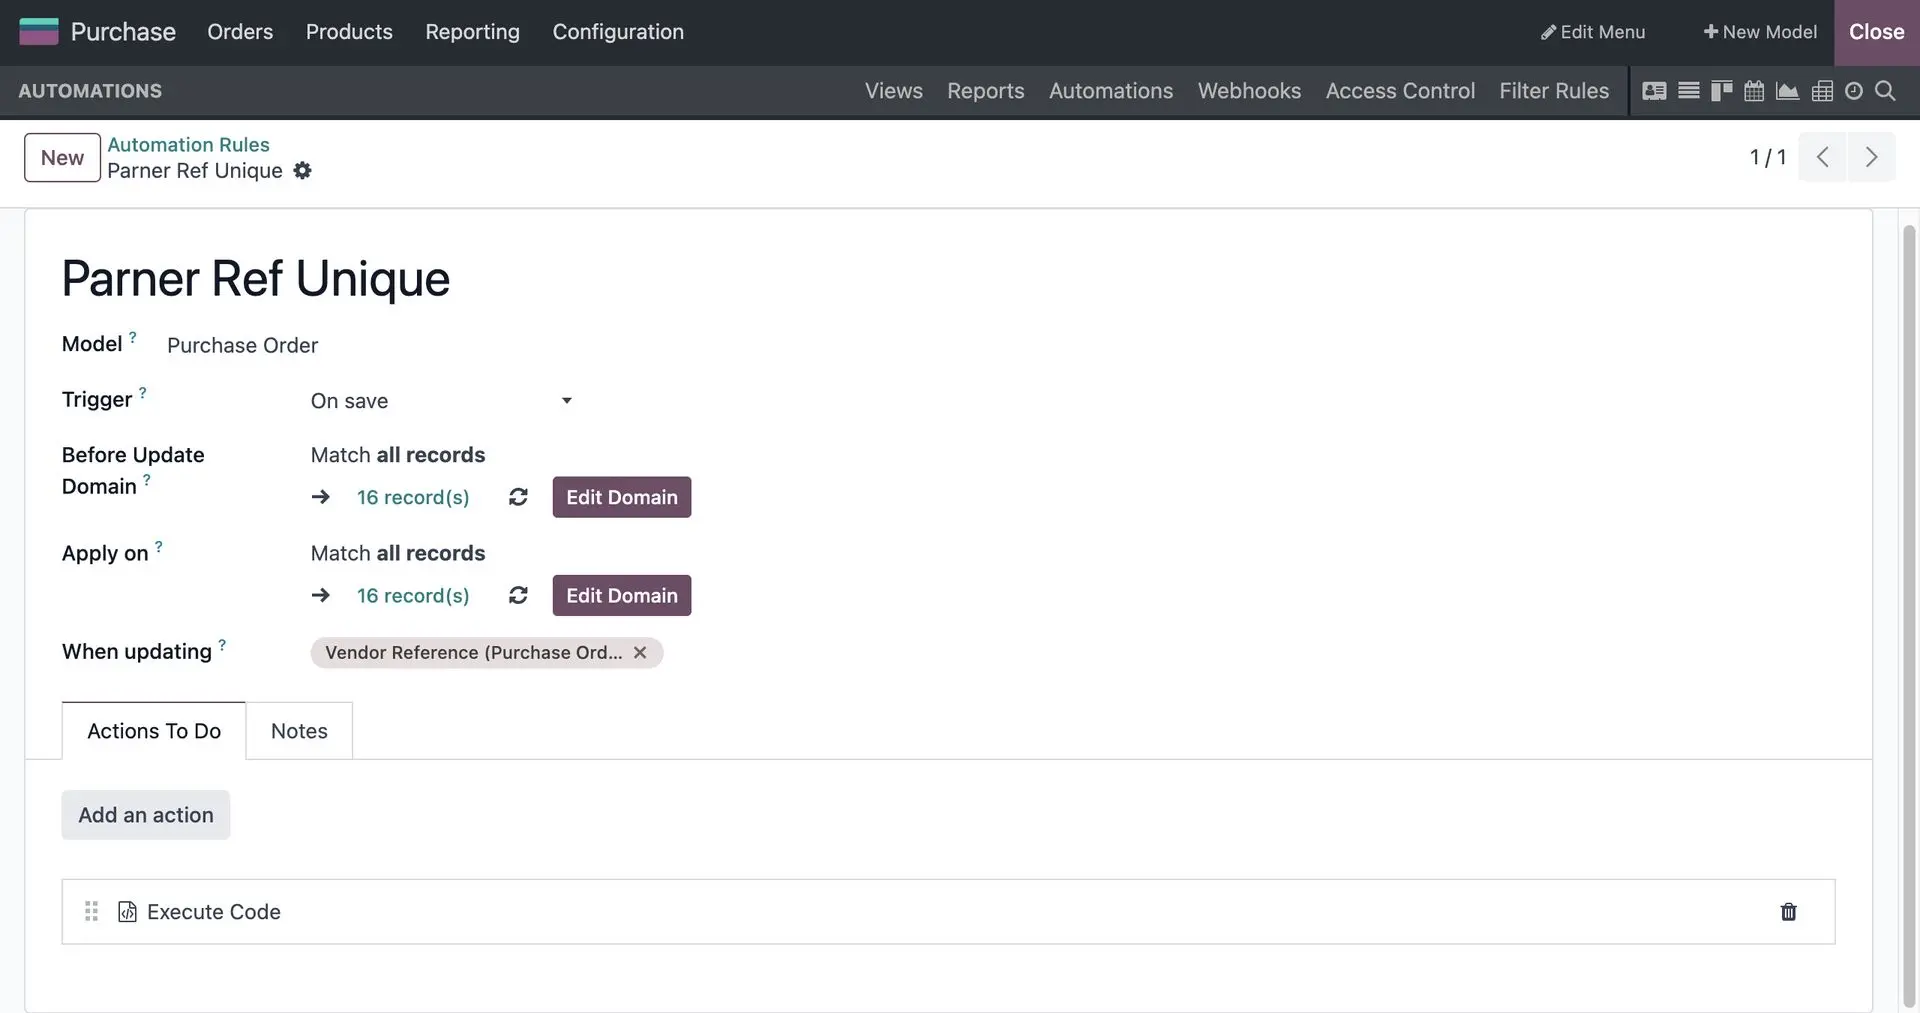Screen dimensions: 1920x1013
Task: Open the Kanban view icon
Action: click(x=1721, y=91)
